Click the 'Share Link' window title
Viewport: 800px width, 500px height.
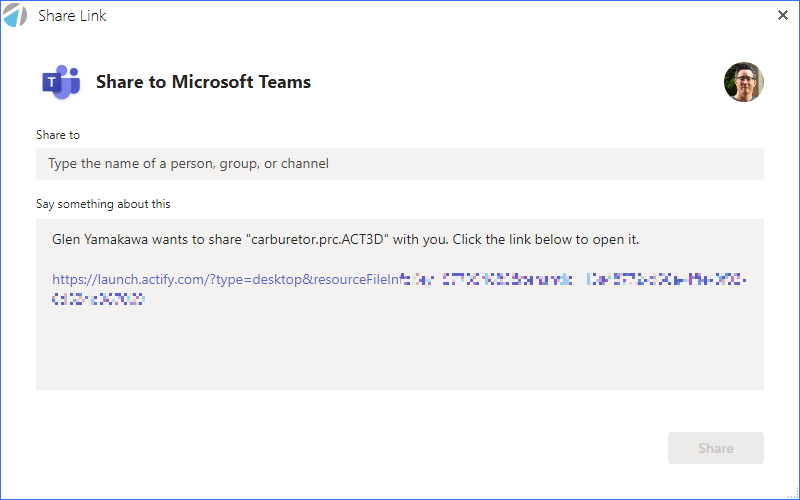tap(72, 16)
